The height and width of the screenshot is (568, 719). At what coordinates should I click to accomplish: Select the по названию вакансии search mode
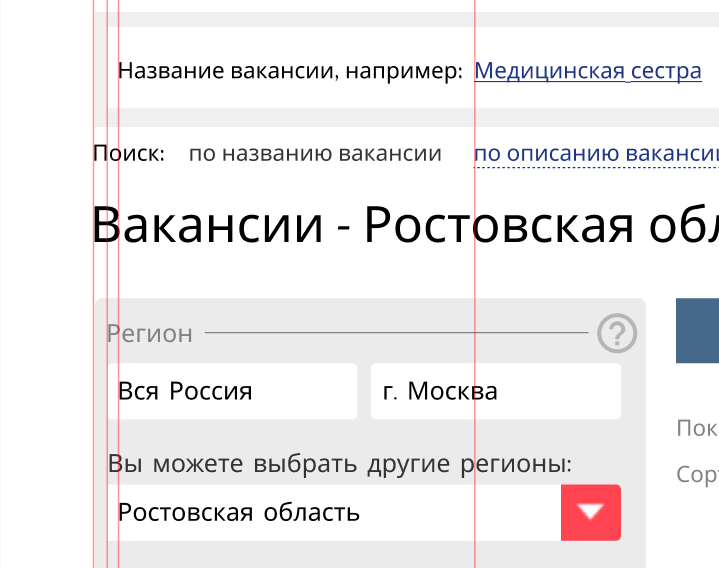(x=315, y=154)
